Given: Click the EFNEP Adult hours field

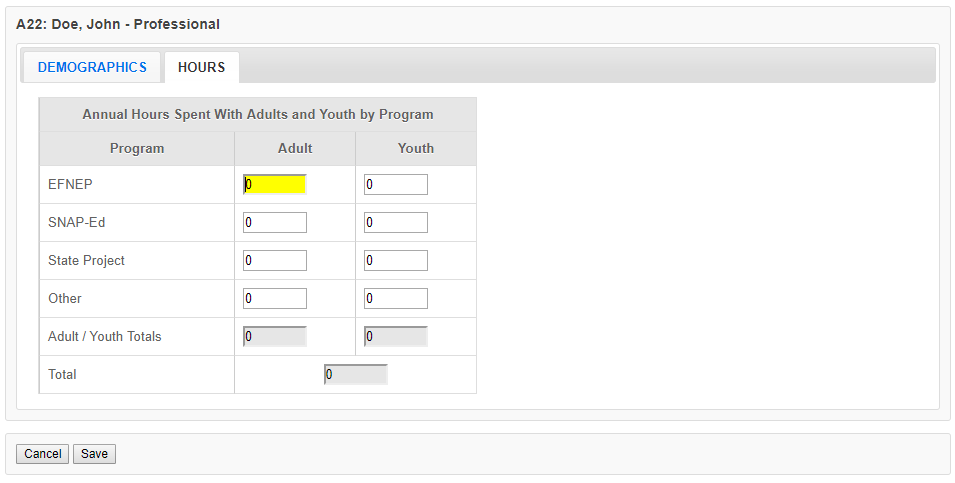Looking at the screenshot, I should pyautogui.click(x=275, y=184).
